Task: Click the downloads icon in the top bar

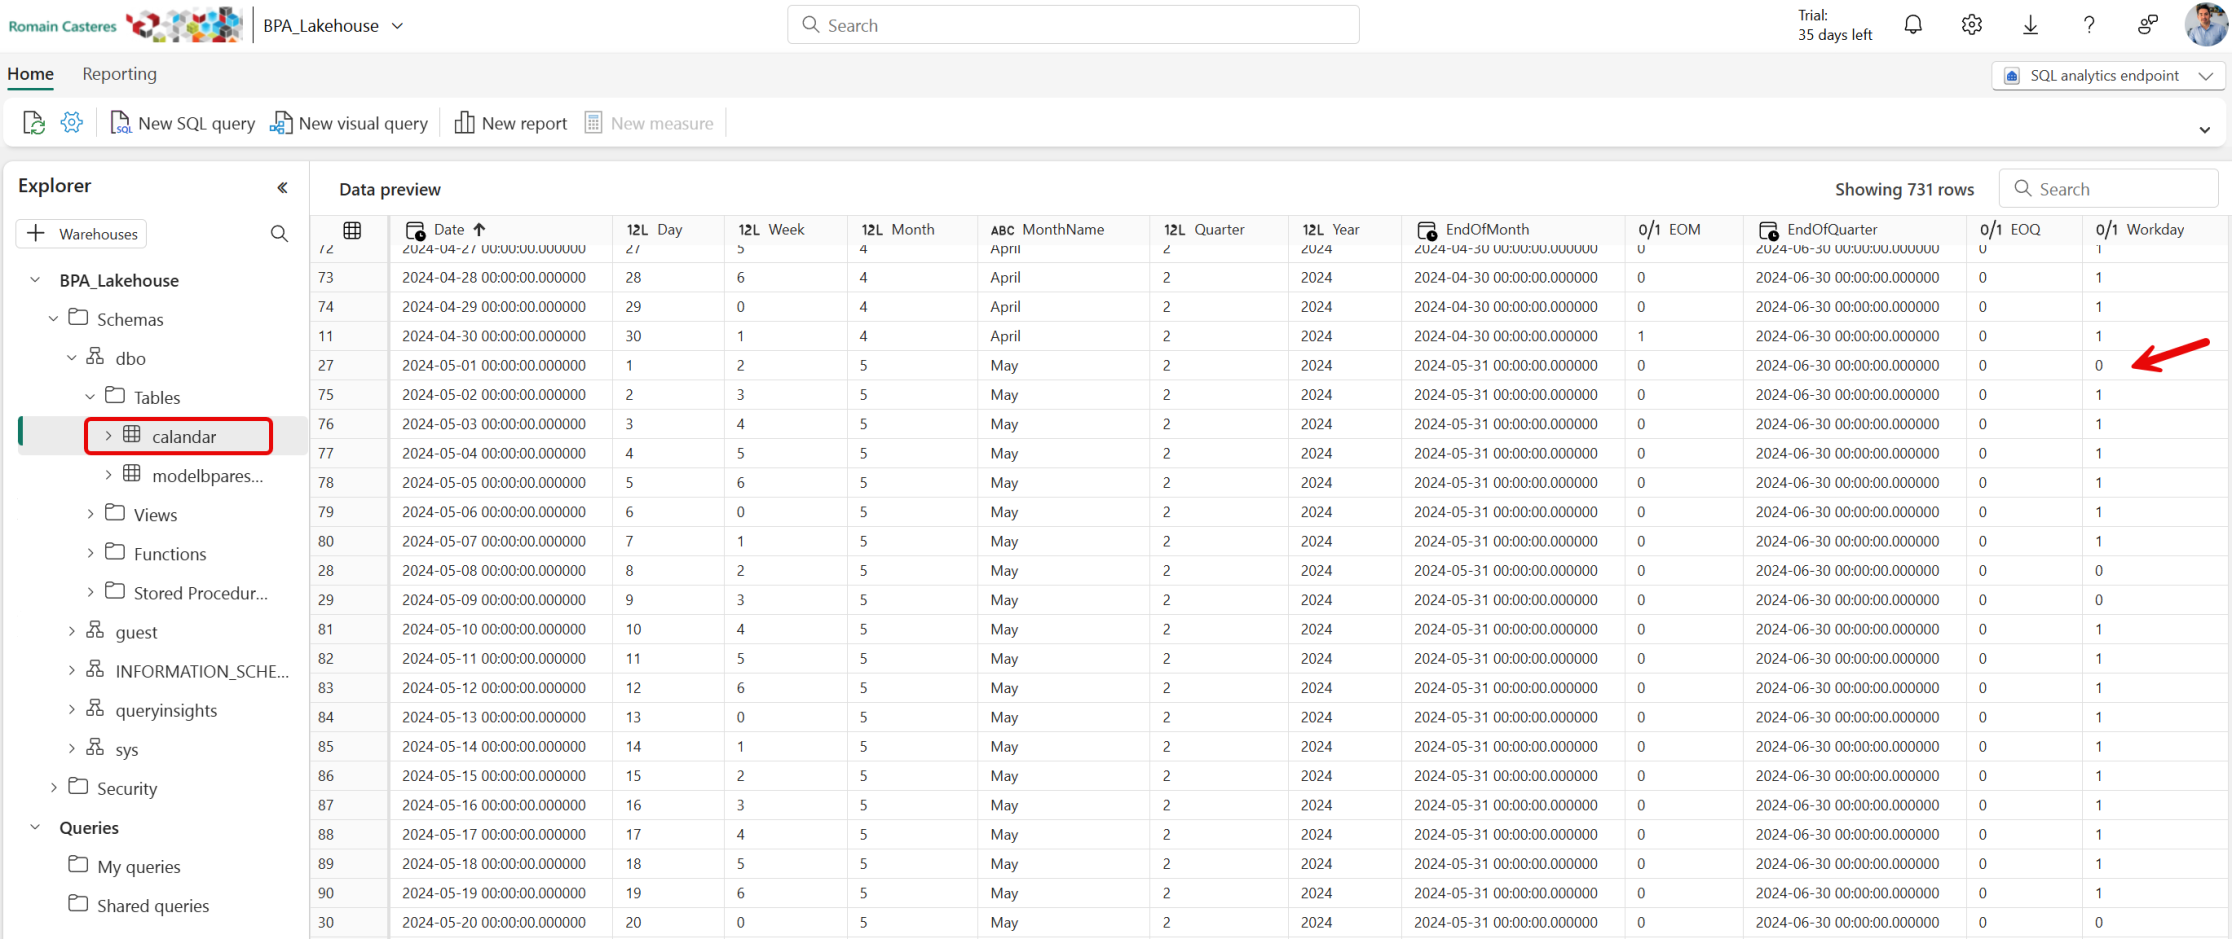Action: tap(2030, 24)
